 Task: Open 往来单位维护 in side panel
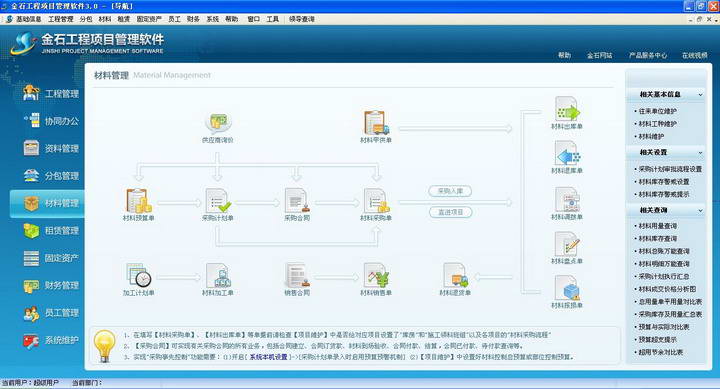pos(658,111)
